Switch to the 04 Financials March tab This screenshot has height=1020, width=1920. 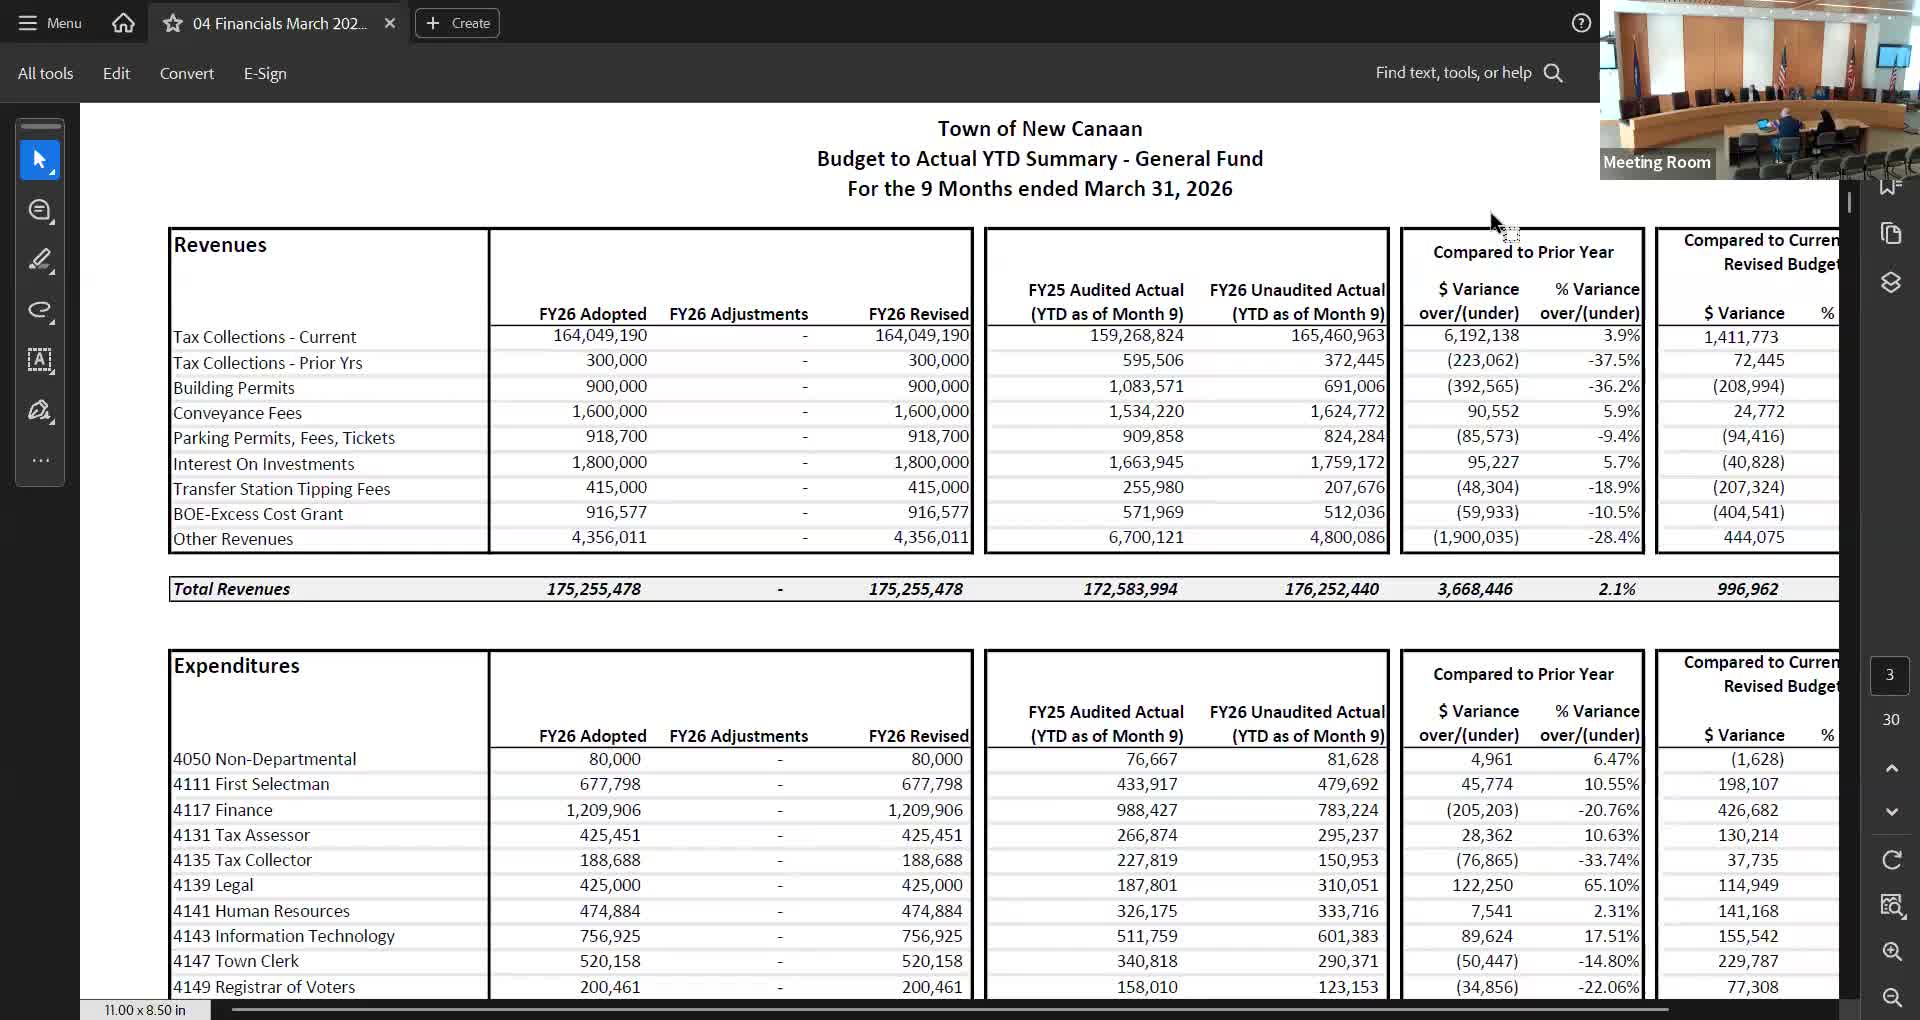click(280, 23)
